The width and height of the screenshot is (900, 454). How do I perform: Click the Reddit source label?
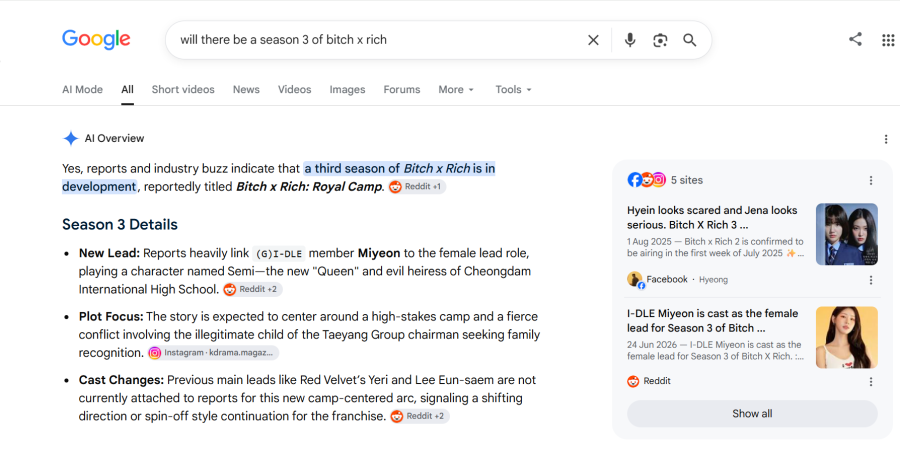click(649, 381)
